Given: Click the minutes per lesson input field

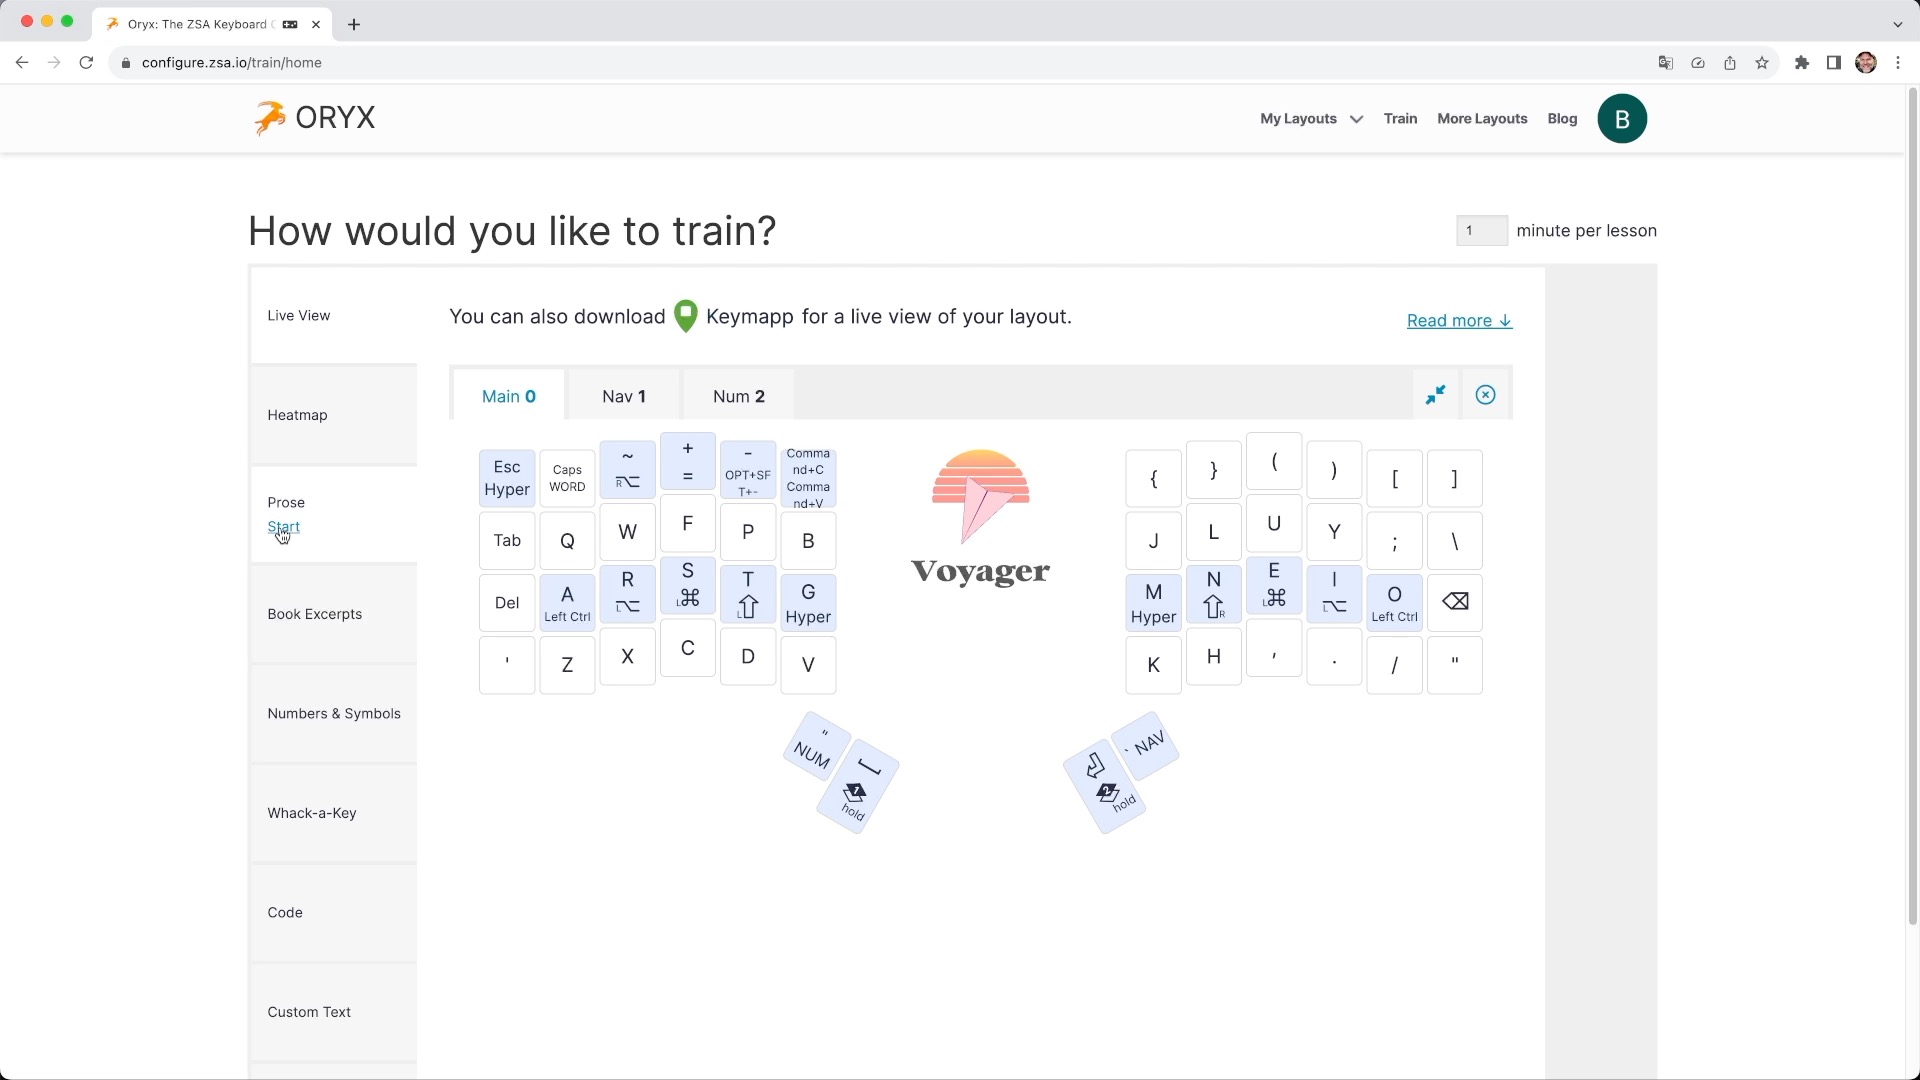Looking at the screenshot, I should [x=1481, y=231].
